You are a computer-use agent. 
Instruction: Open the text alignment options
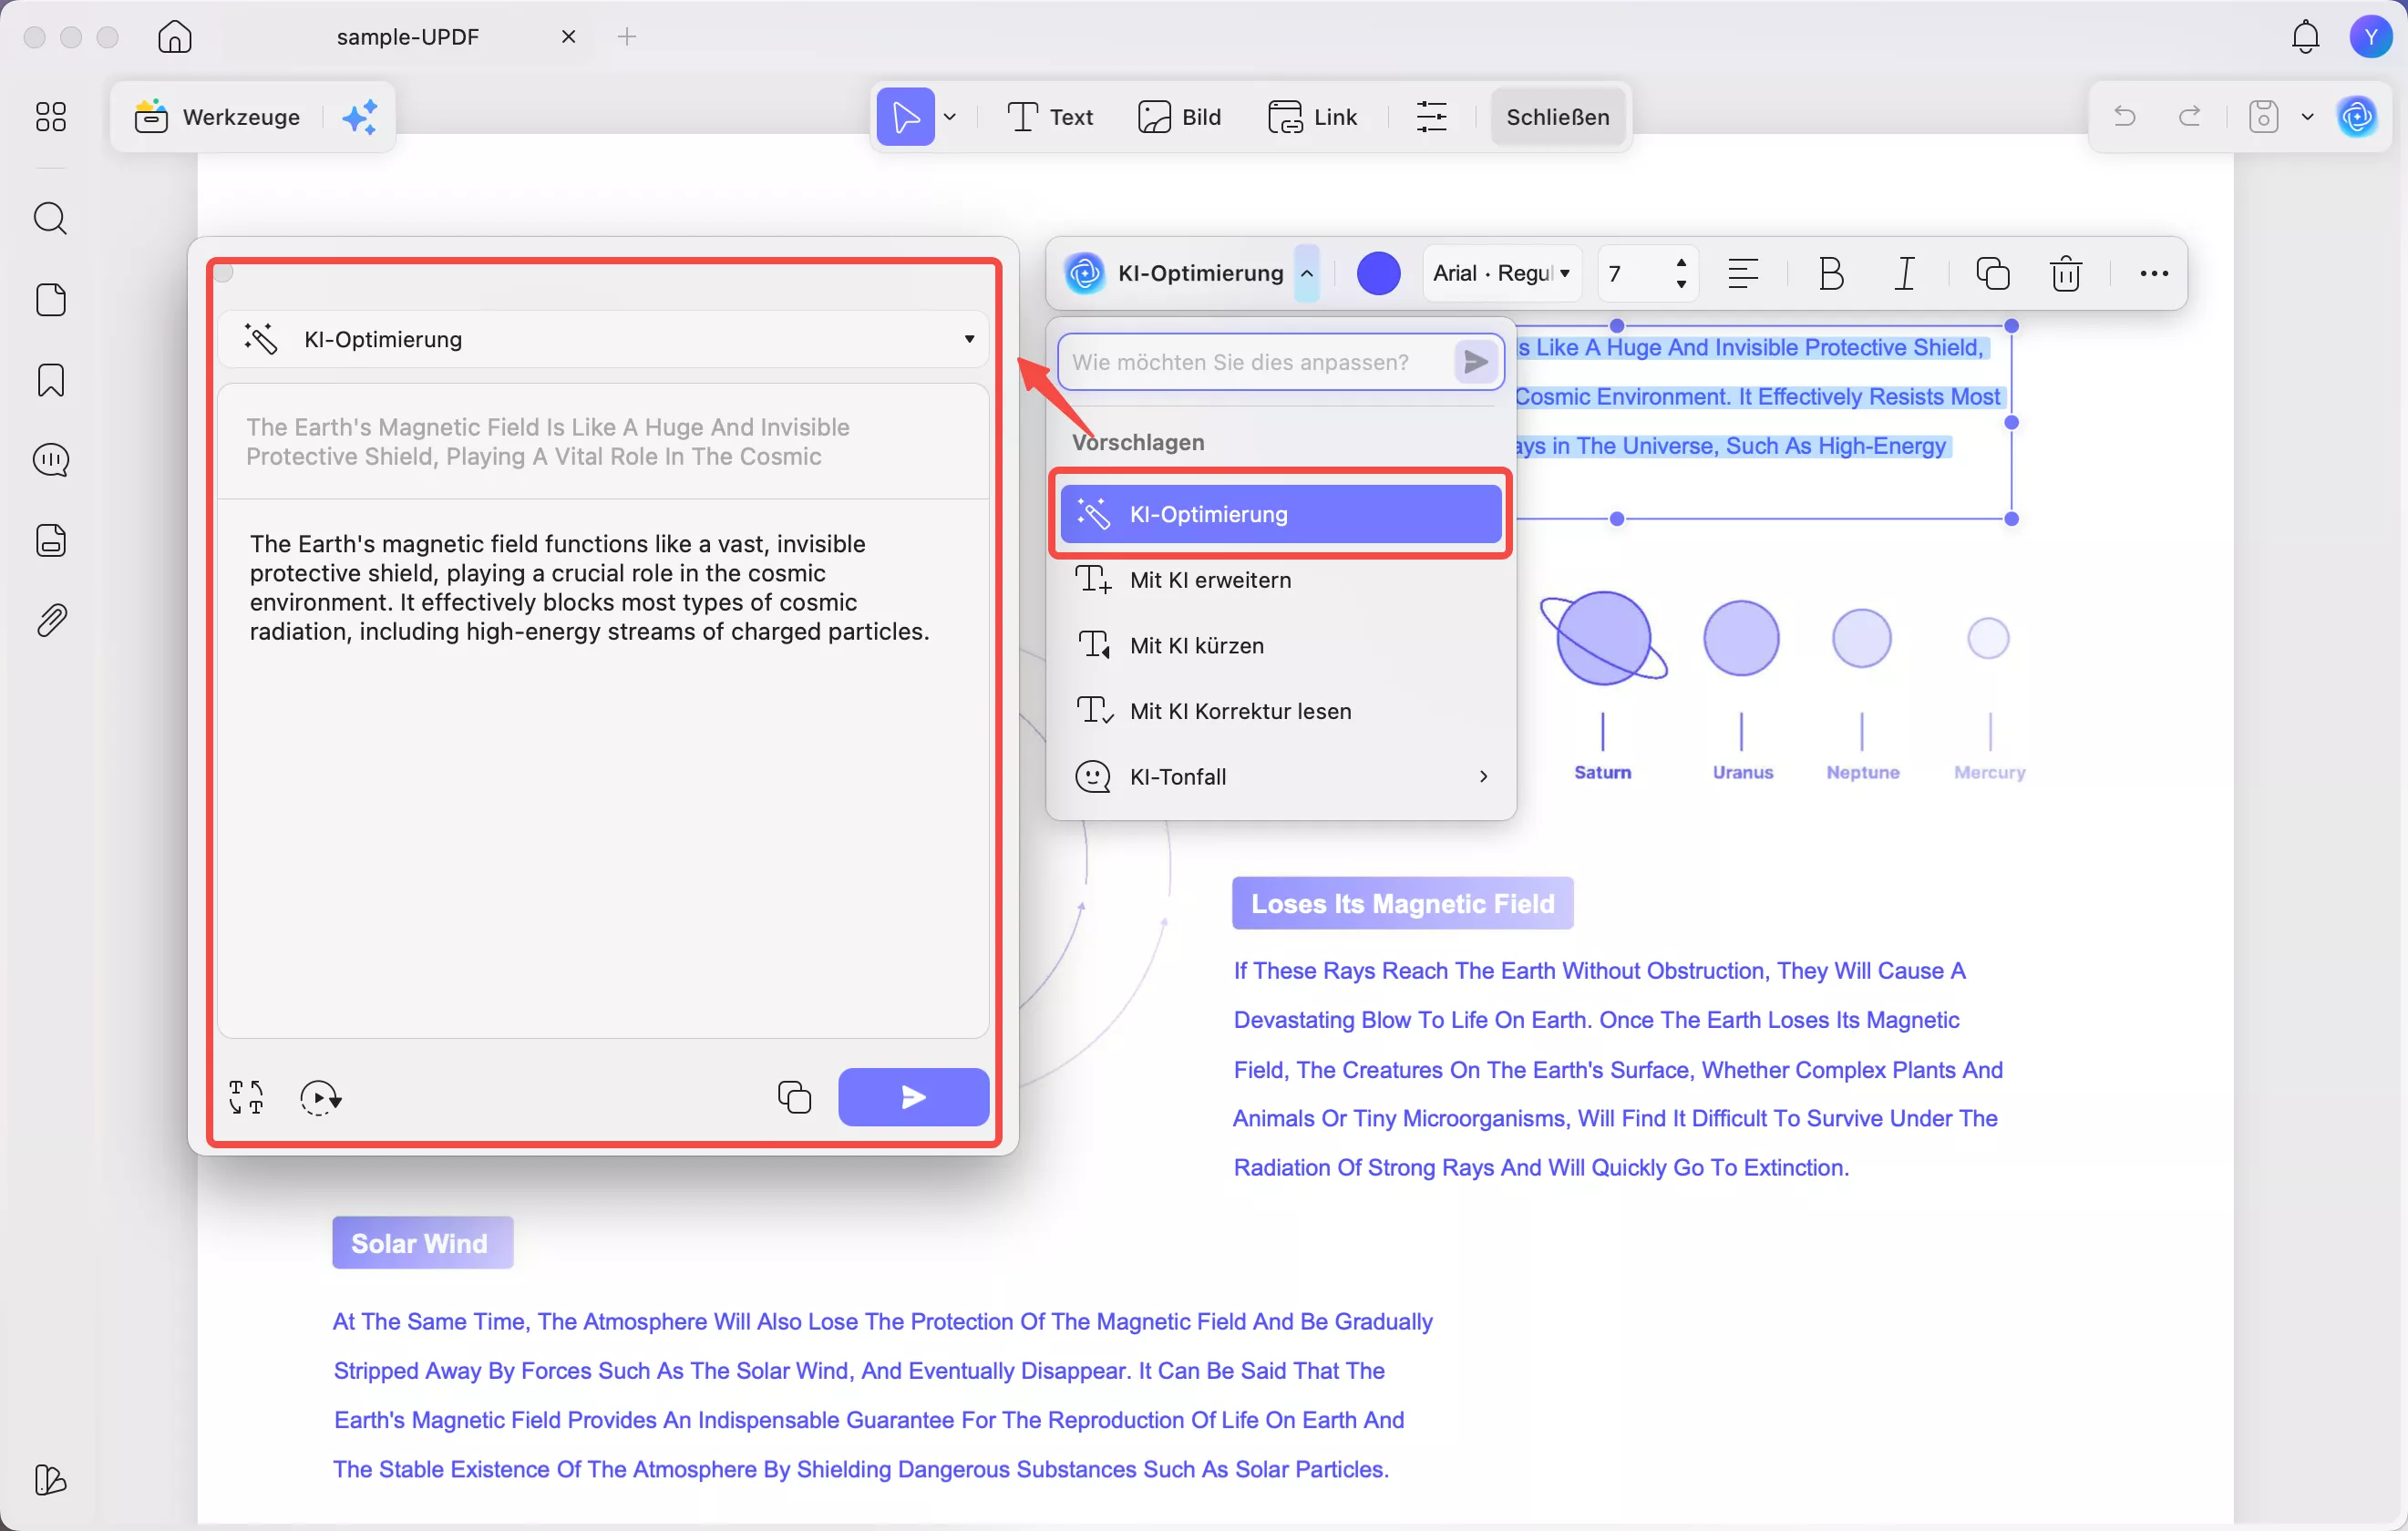(x=1743, y=273)
